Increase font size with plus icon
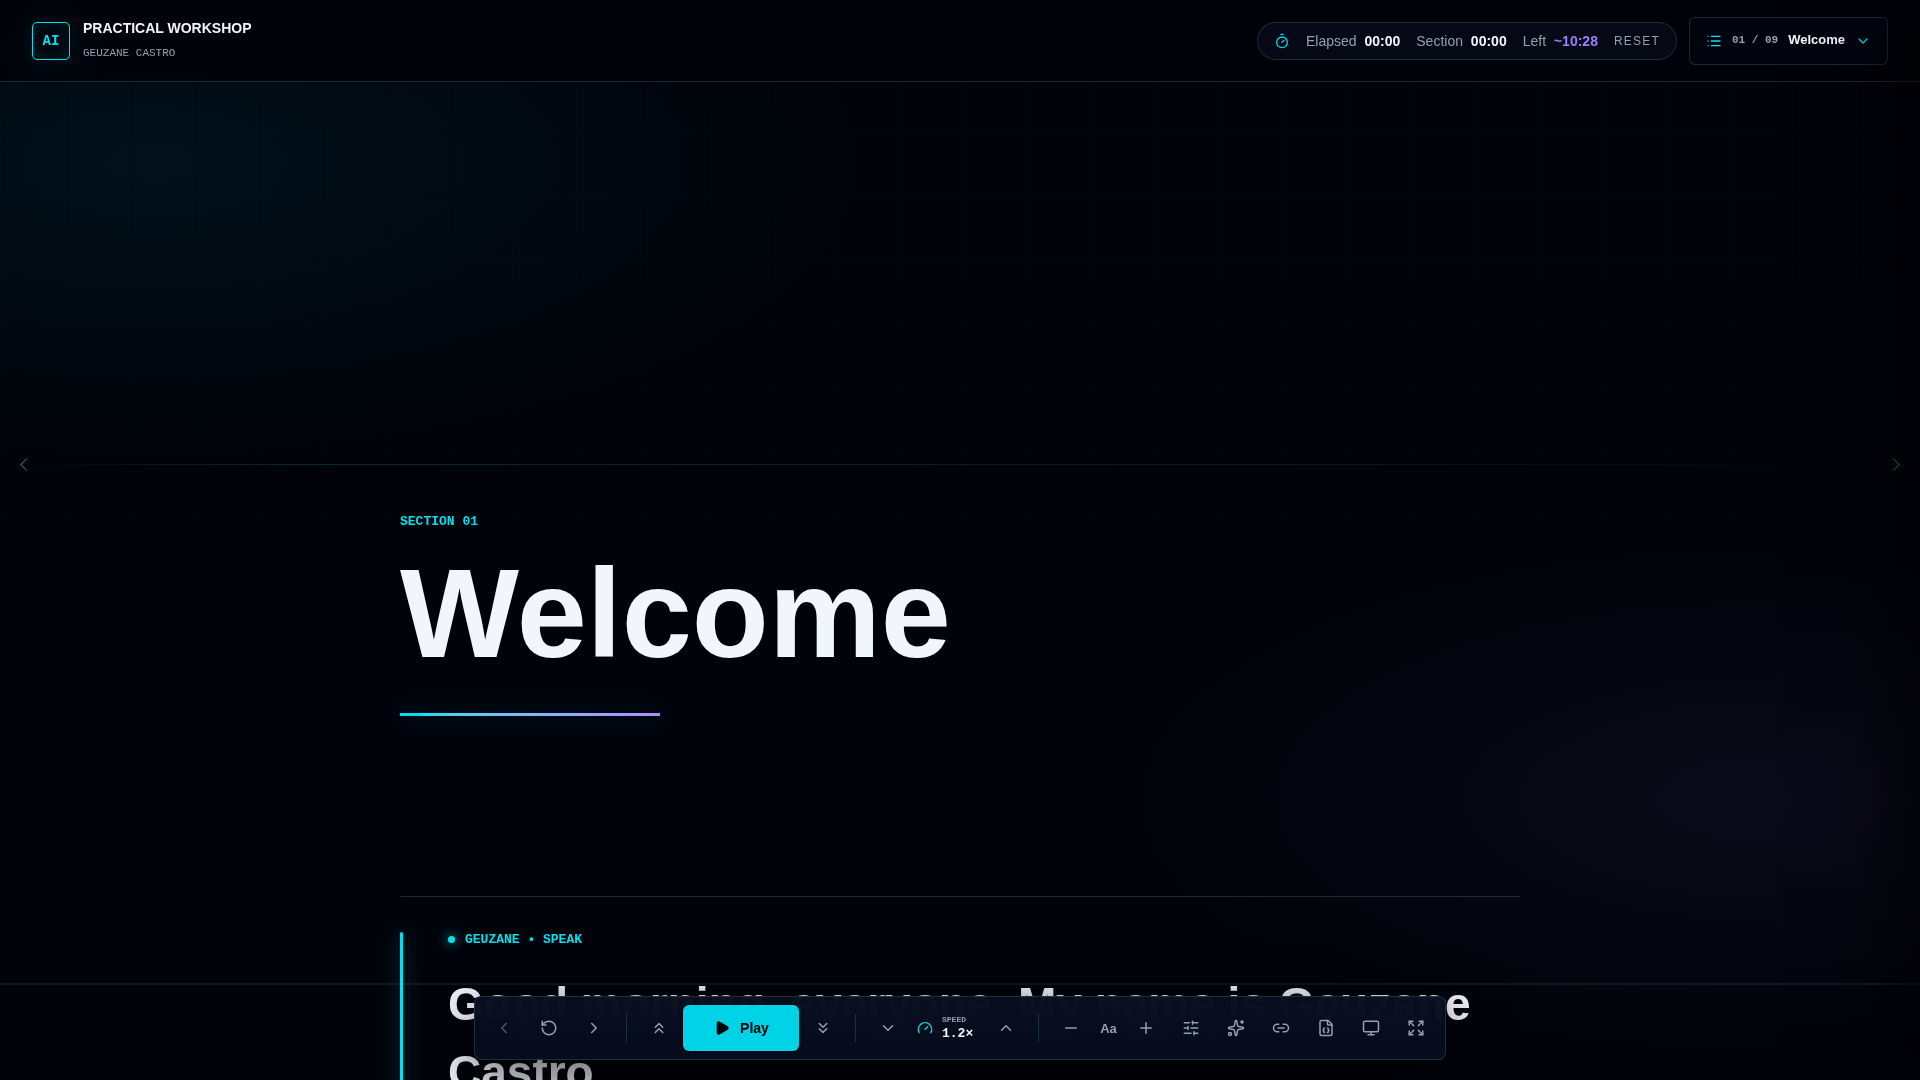The height and width of the screenshot is (1080, 1920). pos(1146,1028)
